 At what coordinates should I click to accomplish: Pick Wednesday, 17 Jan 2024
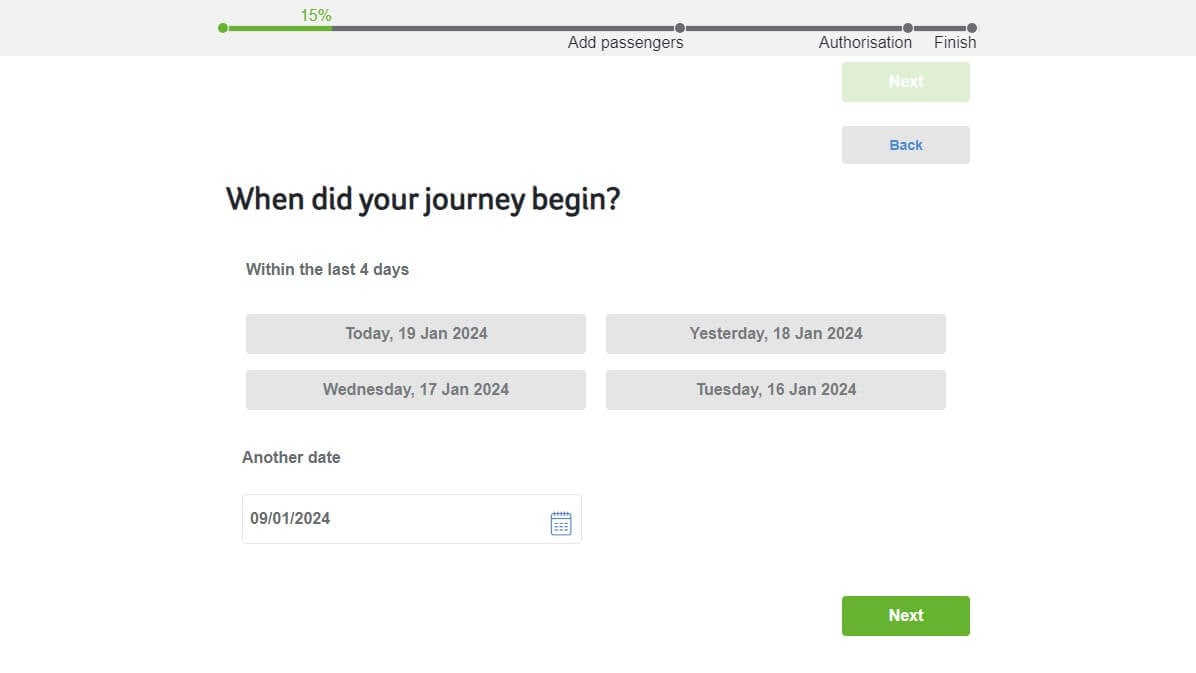pos(416,390)
